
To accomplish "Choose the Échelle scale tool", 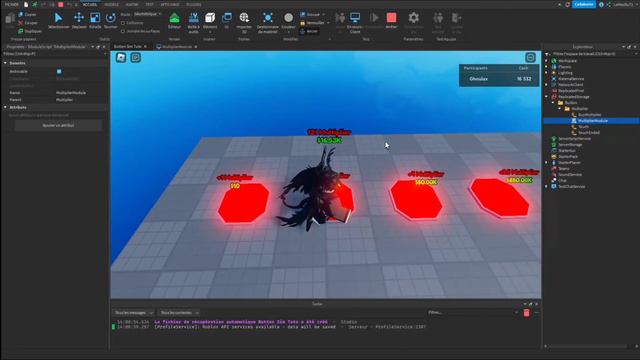I will 95,20.
